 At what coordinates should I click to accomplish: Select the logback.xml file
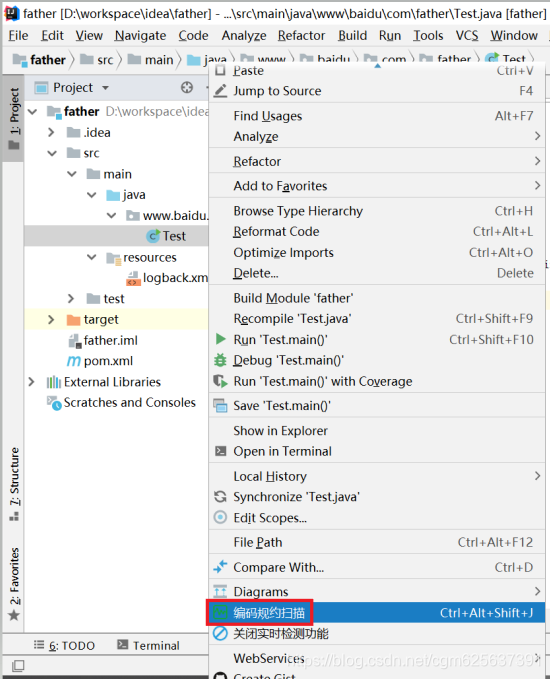coord(167,278)
